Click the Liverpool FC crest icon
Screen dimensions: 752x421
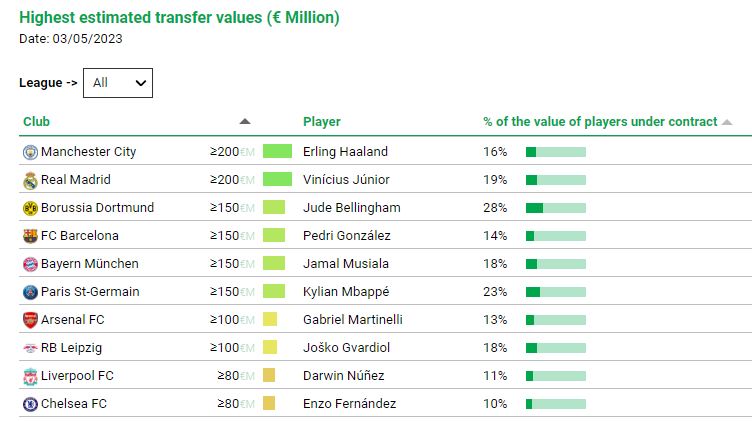pos(30,376)
